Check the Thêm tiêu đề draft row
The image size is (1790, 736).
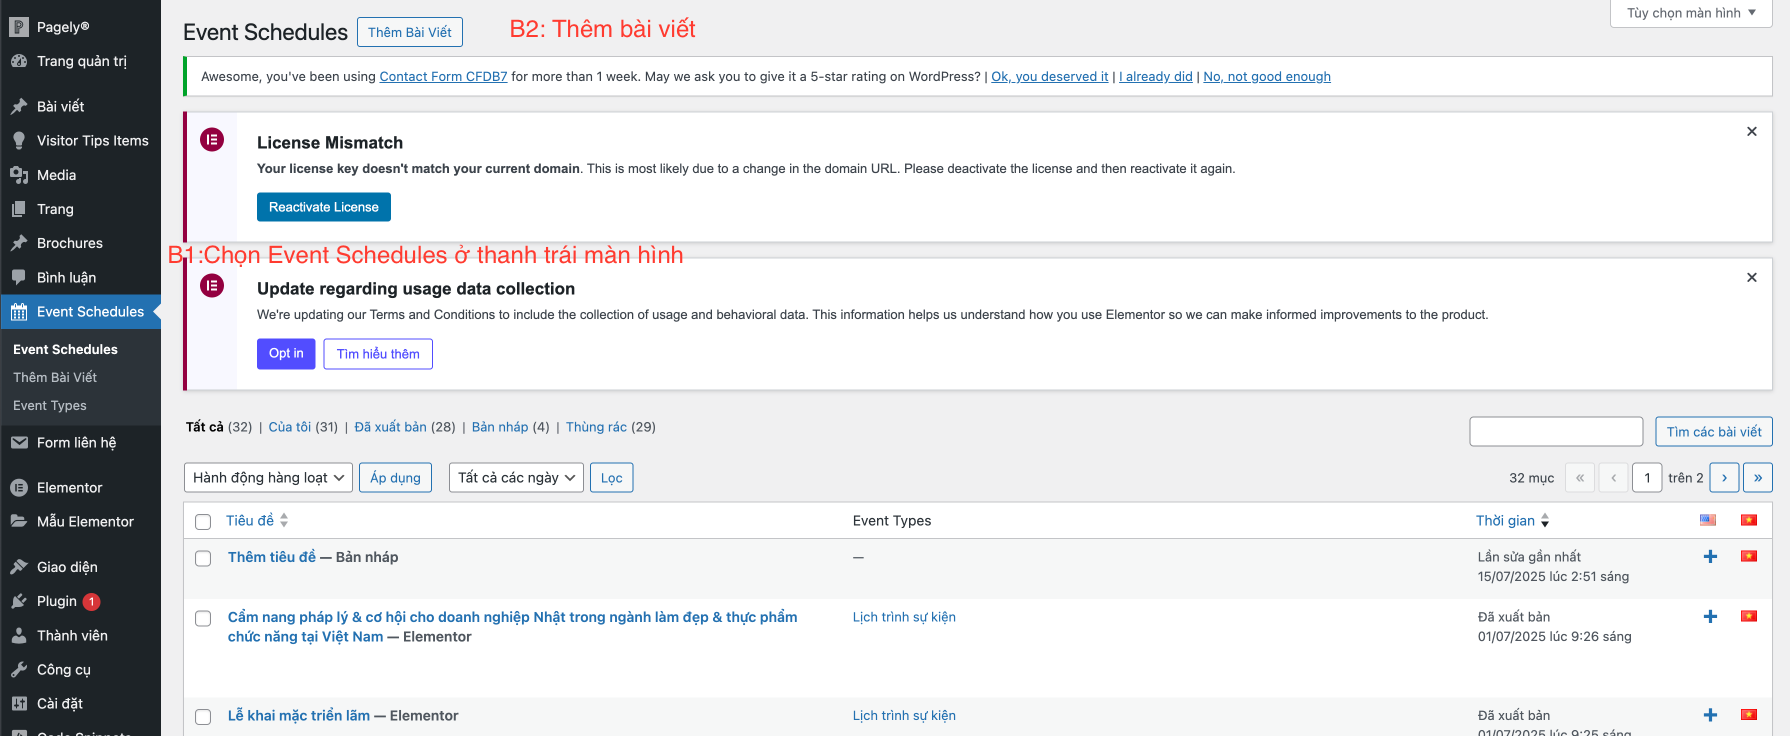tap(203, 559)
